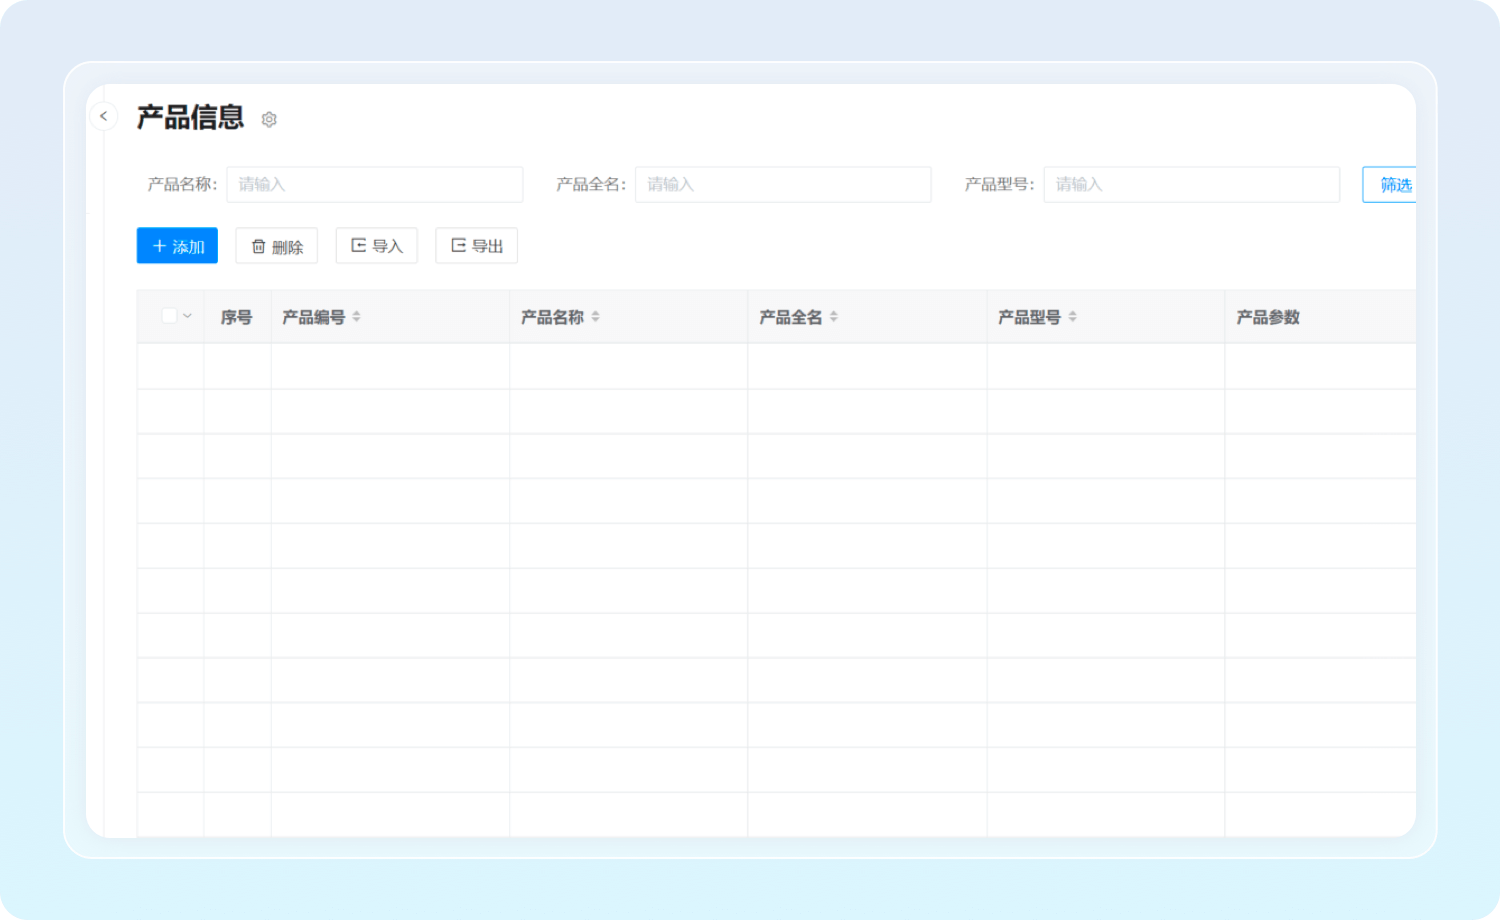Image resolution: width=1500 pixels, height=920 pixels.
Task: Click the export icon on 导出
Action: point(458,246)
